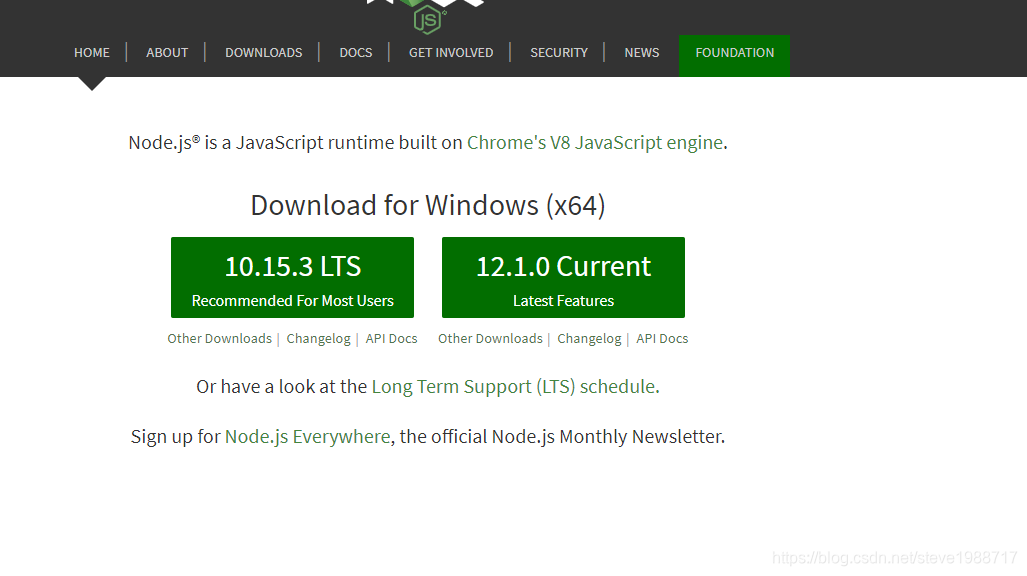Open Other Downloads under 12.1.0 Current
Viewport: 1027px width, 576px height.
(491, 338)
